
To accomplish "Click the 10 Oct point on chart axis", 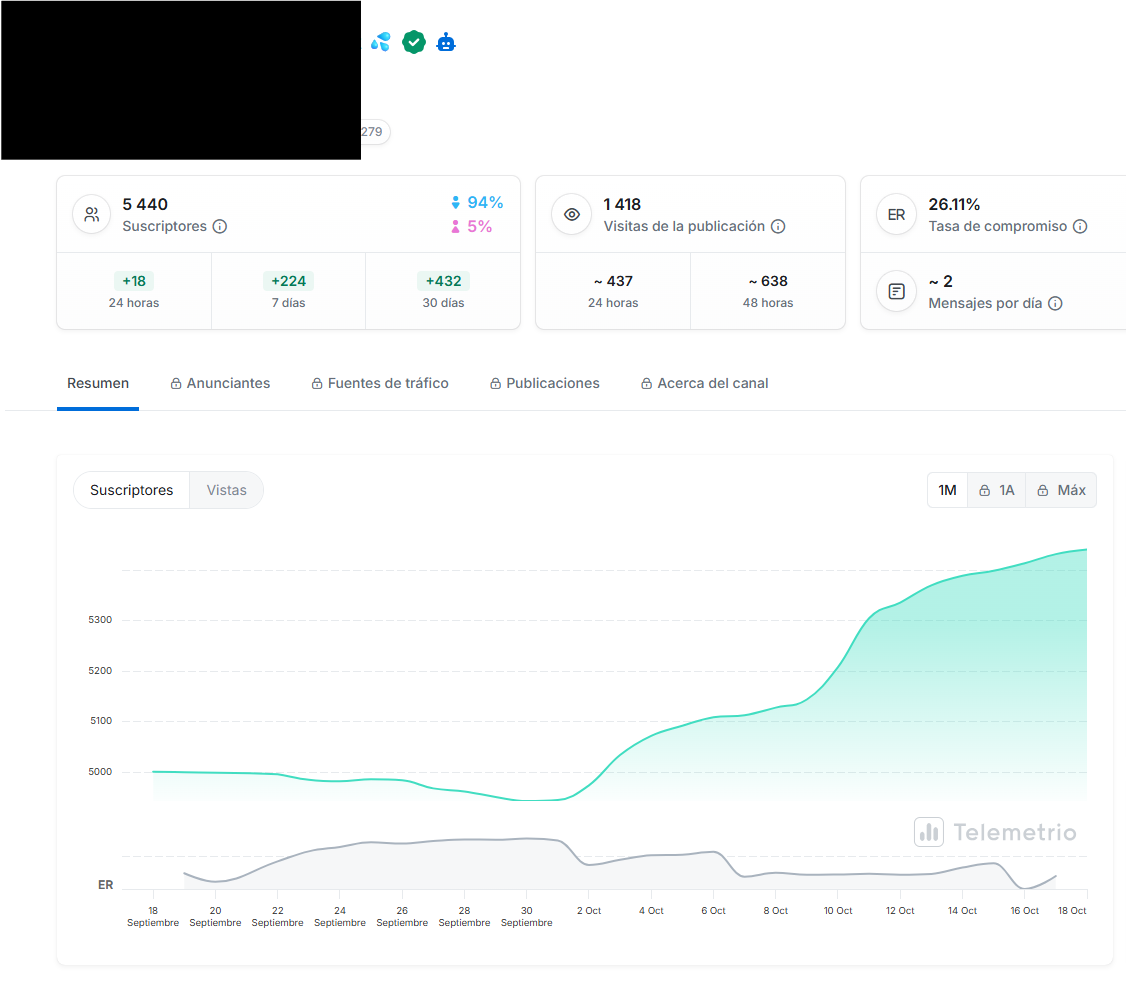I will 838,910.
